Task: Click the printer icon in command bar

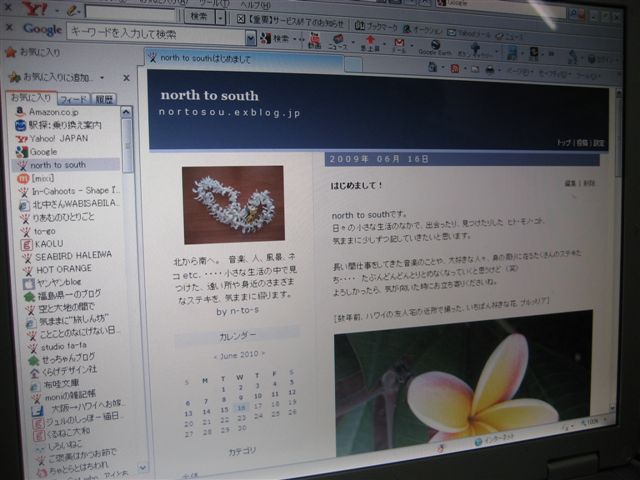Action: click(x=489, y=70)
